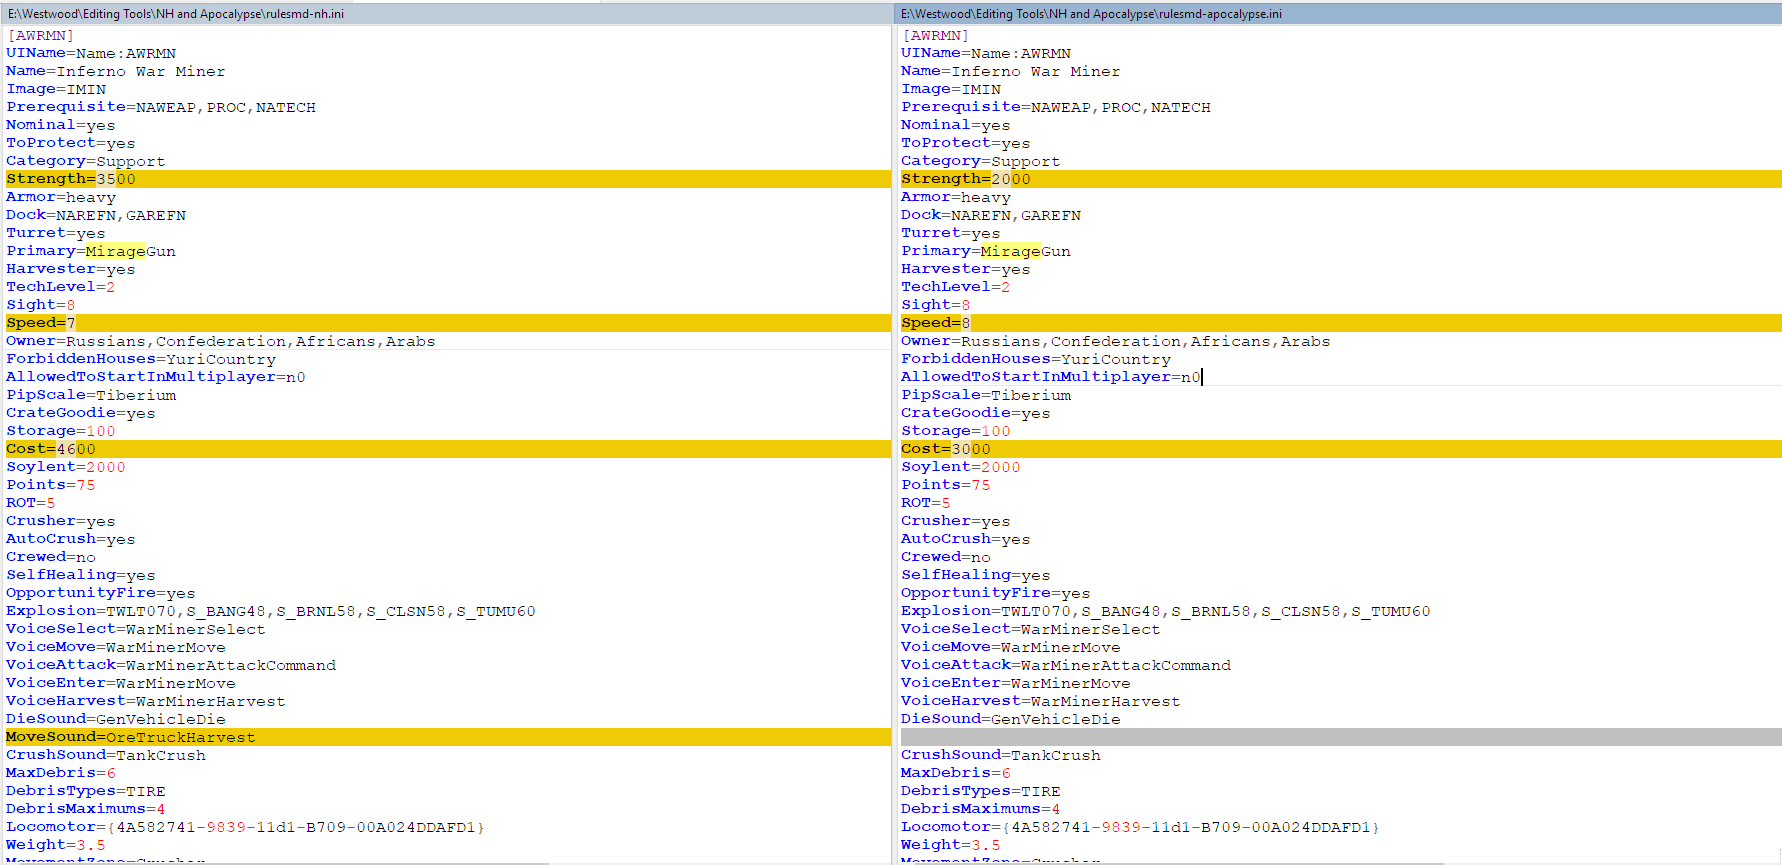Click the gray missing-line placeholder in right pane
Screen dimensions: 1782x865
click(x=1340, y=737)
